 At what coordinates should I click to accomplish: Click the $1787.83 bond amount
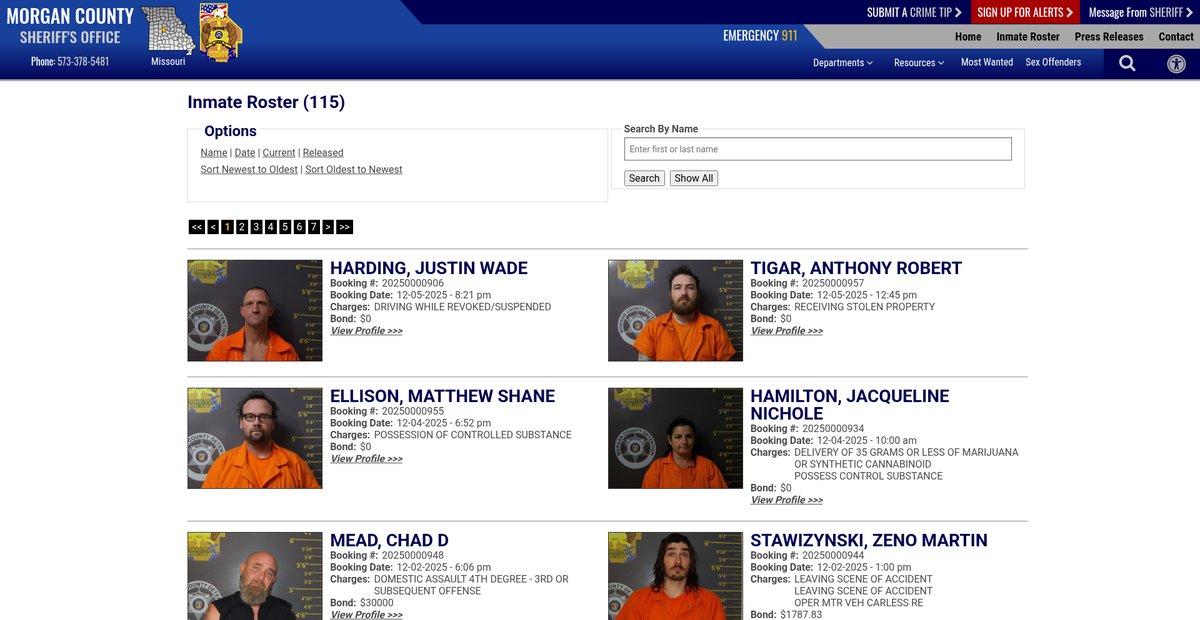point(801,615)
